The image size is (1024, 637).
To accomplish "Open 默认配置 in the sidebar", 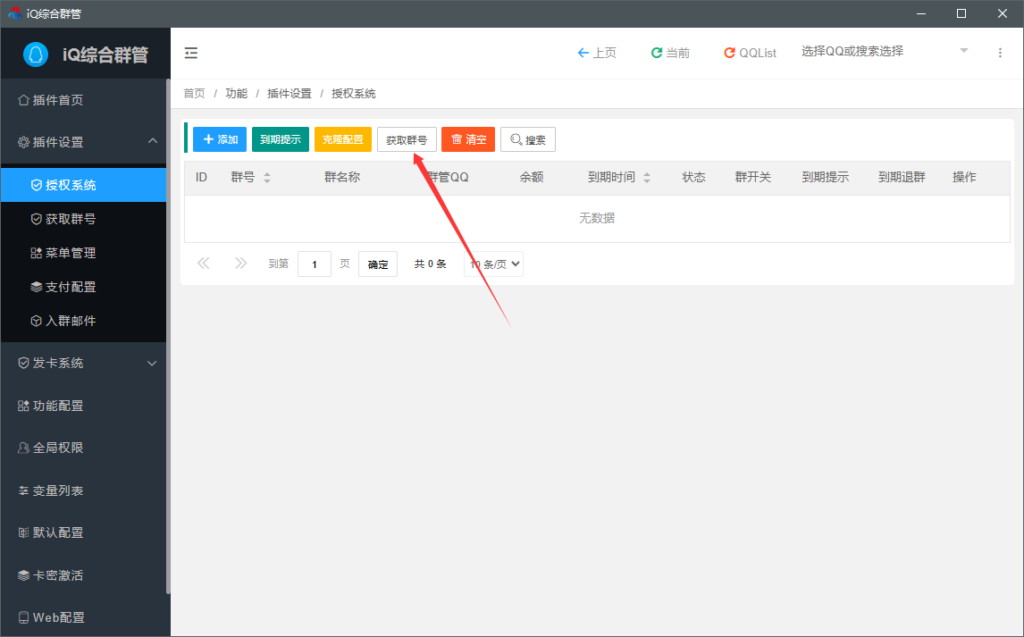I will (84, 532).
